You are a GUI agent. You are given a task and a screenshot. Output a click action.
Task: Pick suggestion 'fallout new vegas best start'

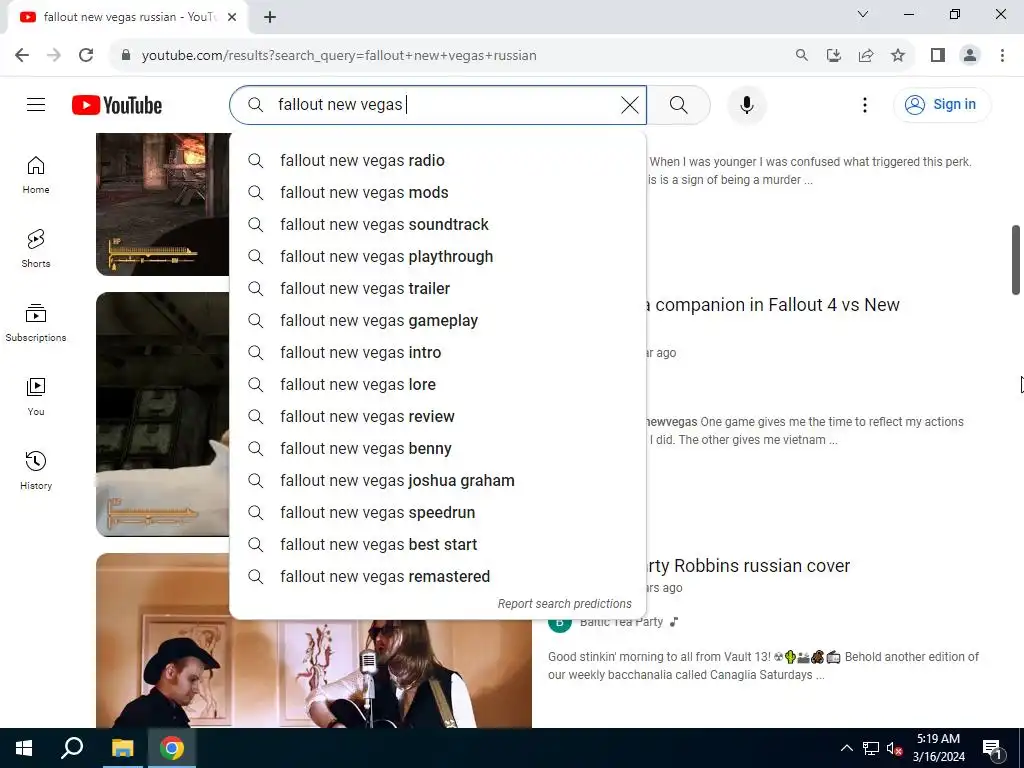(438, 544)
